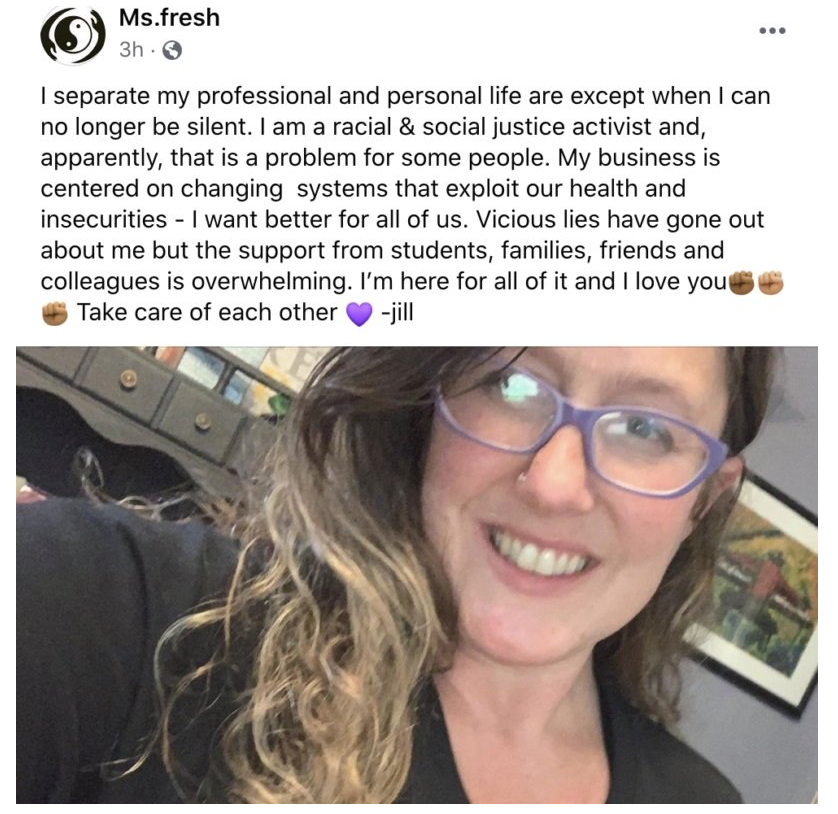
Task: Open the Ms.fresh profile name link
Action: click(x=169, y=18)
